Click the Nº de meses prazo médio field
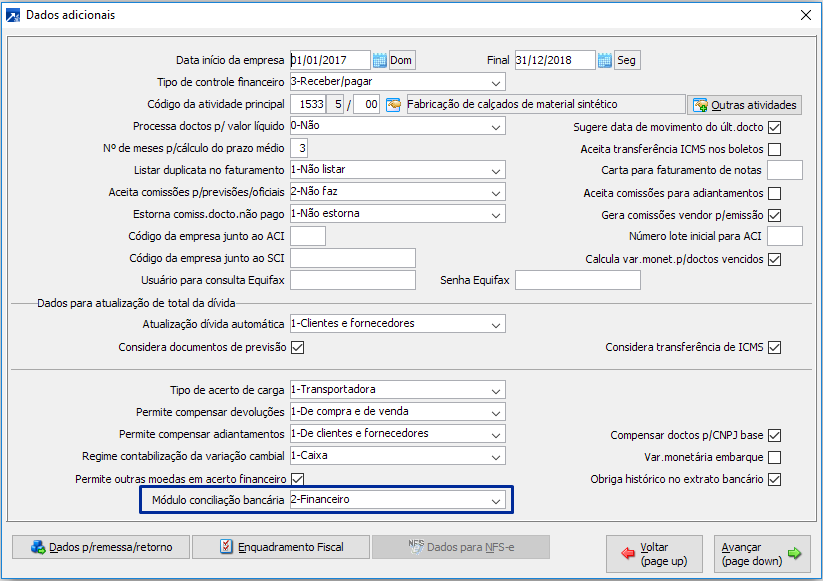 299,149
